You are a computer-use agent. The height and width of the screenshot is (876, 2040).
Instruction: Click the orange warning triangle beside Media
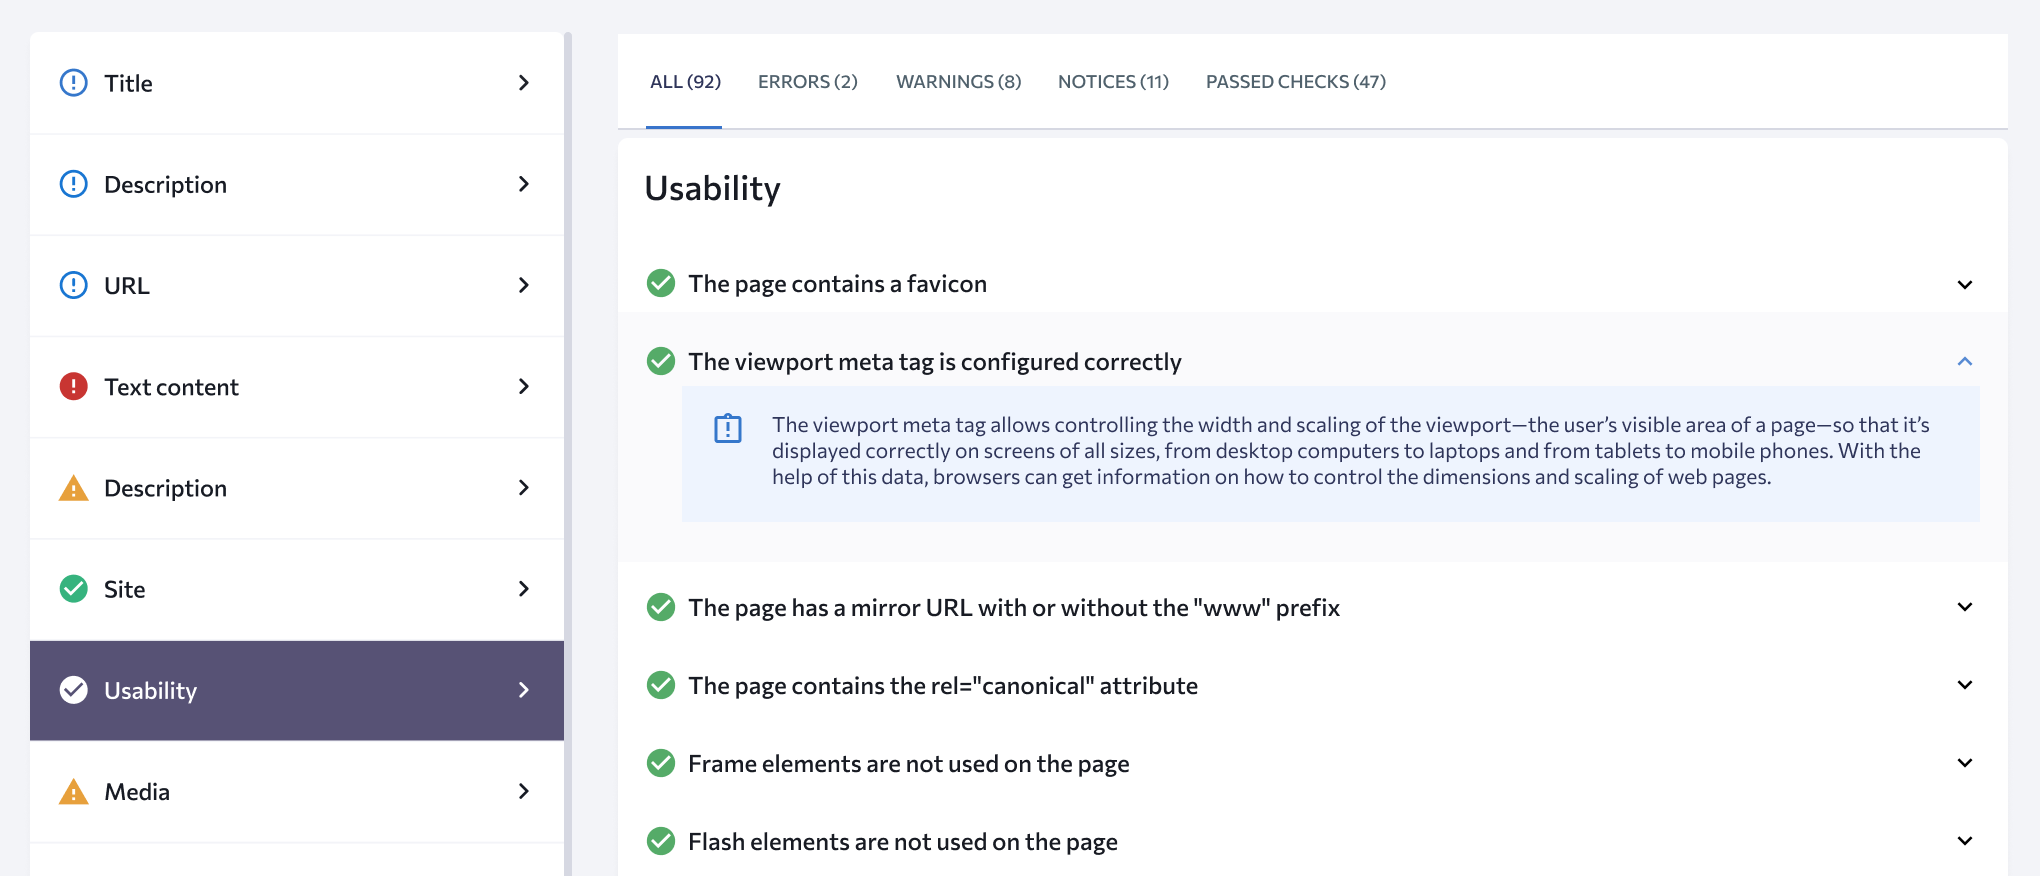click(74, 791)
